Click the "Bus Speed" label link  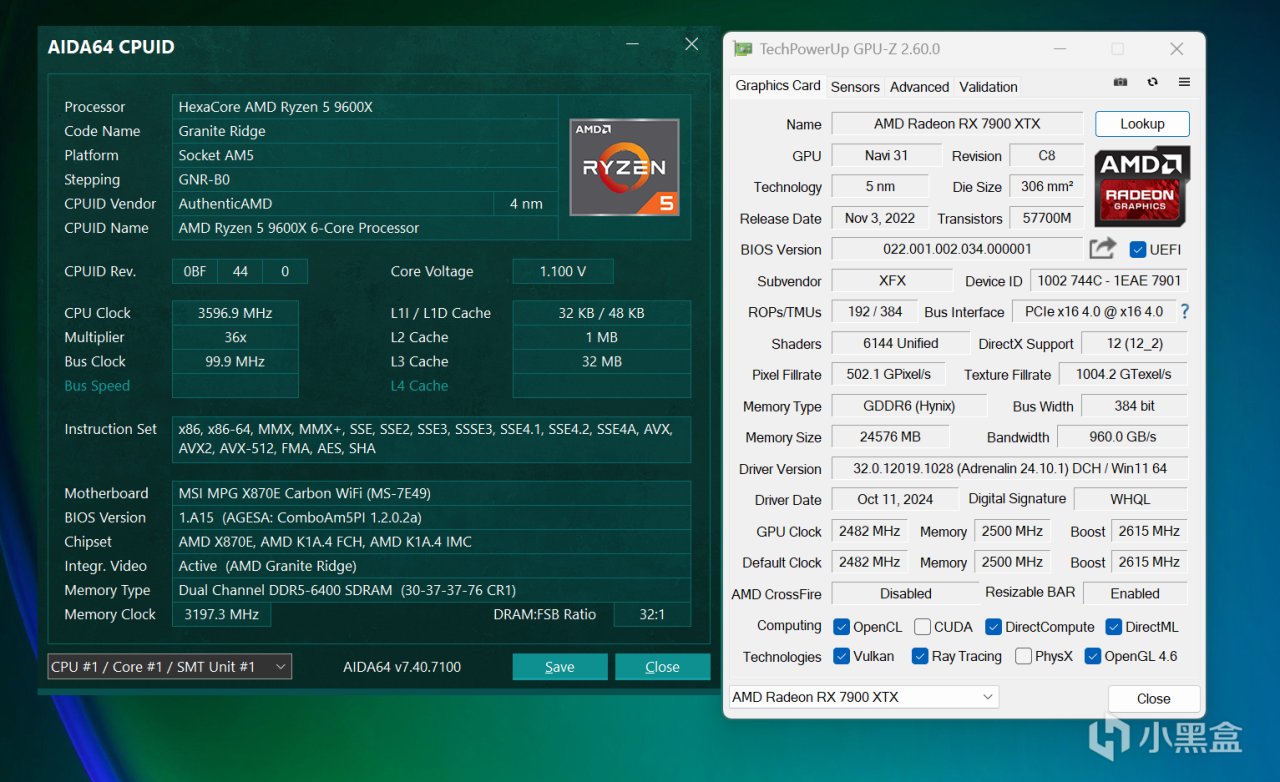click(x=97, y=386)
